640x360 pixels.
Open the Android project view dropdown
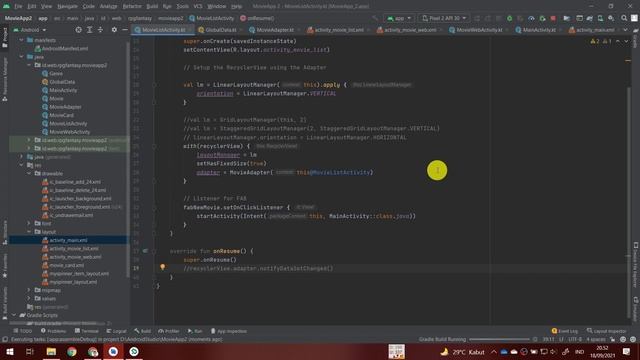click(x=30, y=30)
